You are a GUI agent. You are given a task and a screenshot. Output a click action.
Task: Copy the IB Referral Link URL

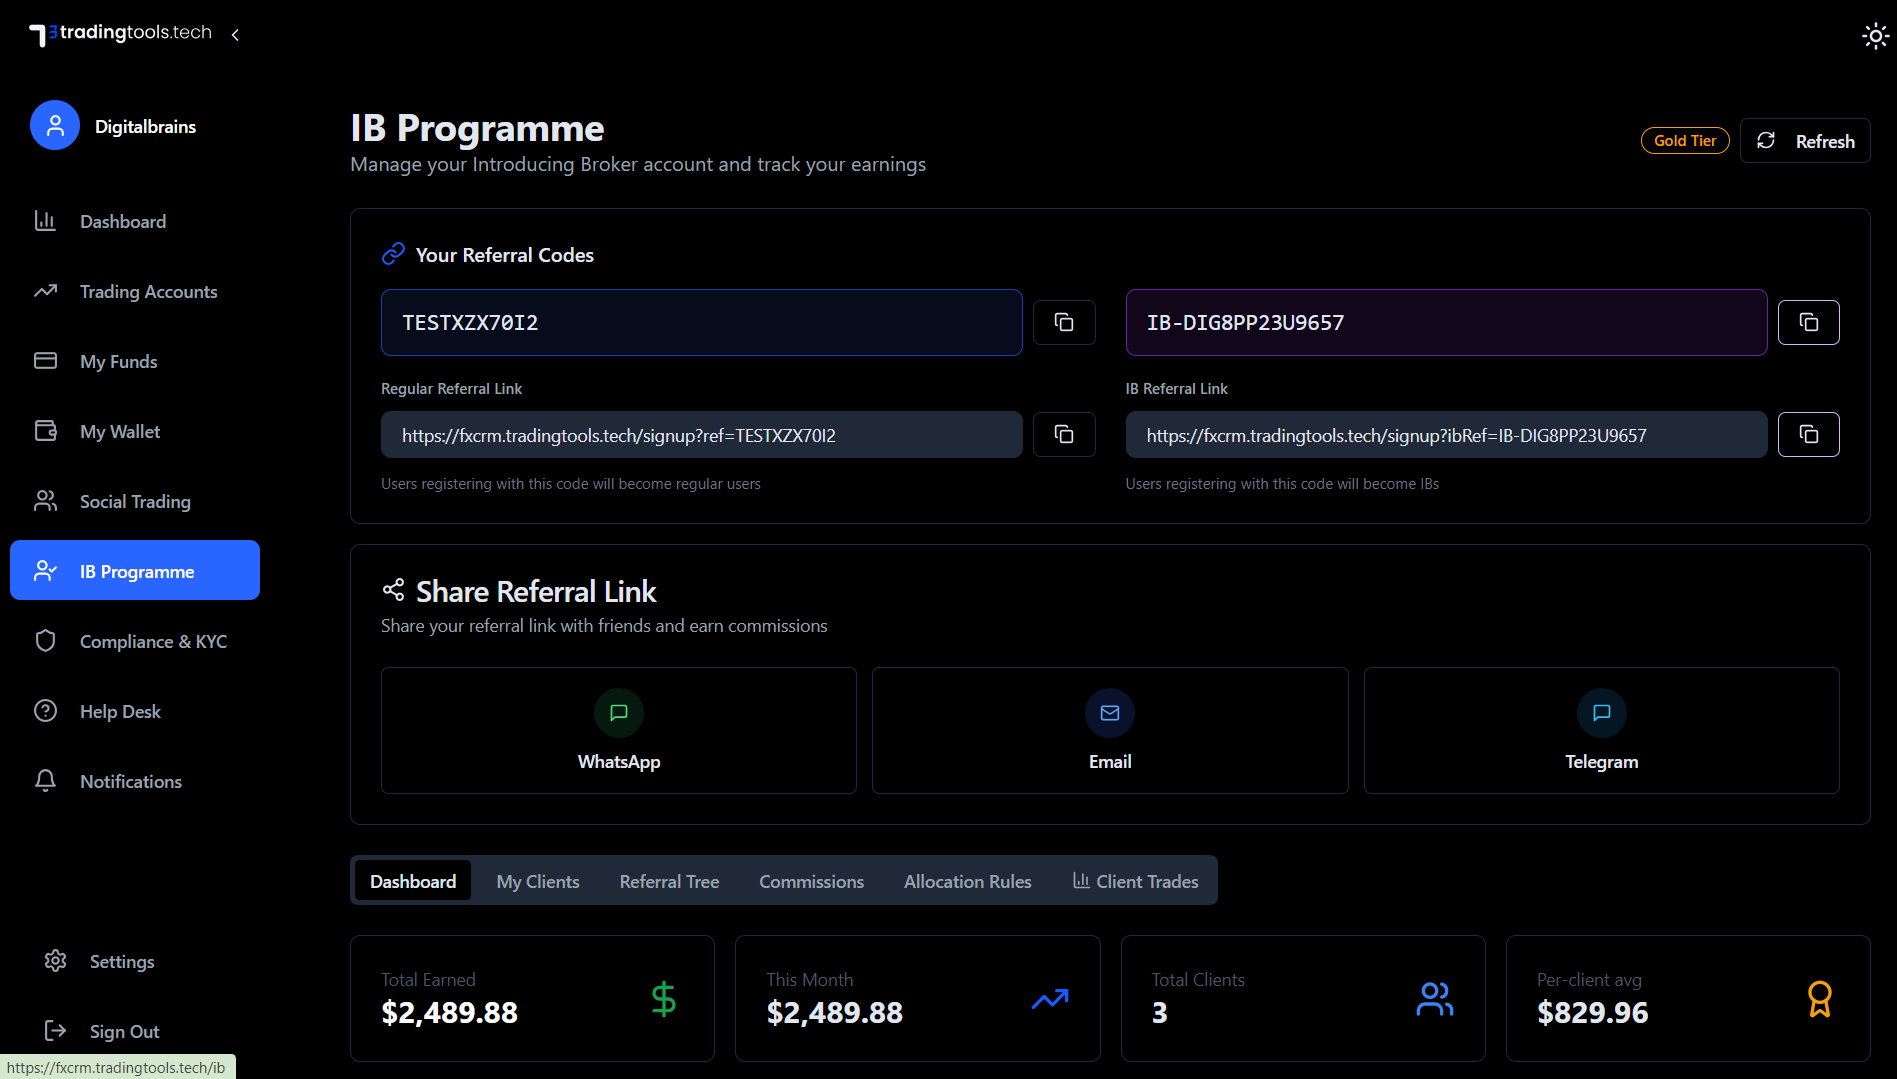pos(1808,434)
